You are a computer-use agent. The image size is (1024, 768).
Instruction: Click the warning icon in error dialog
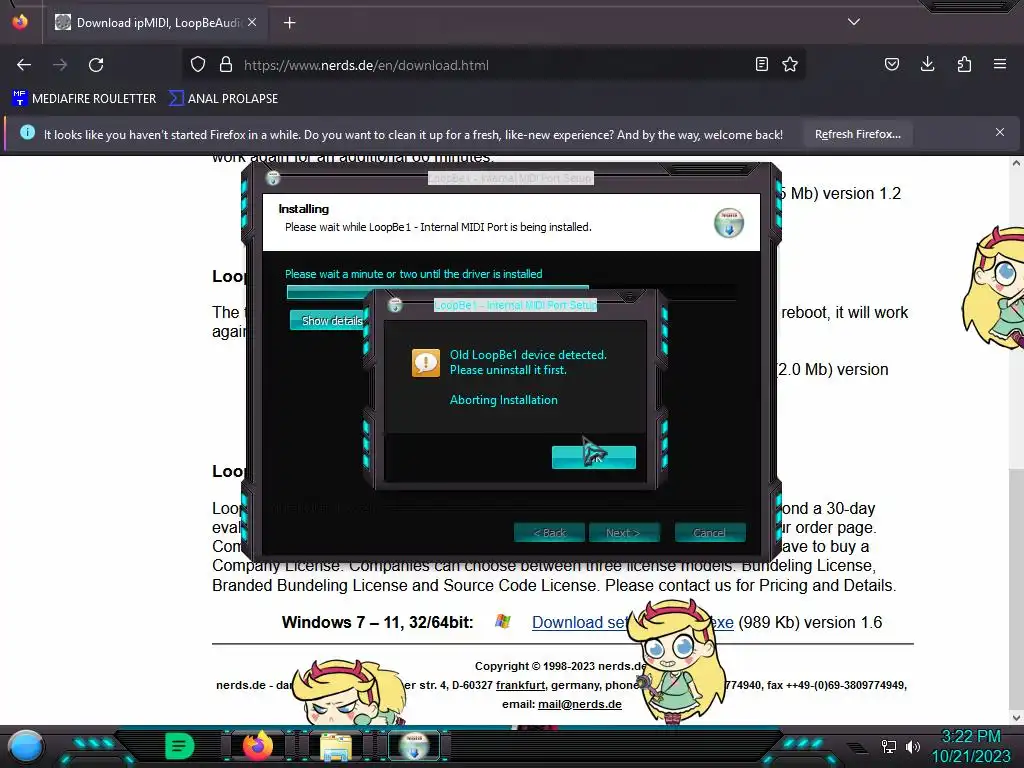(x=426, y=362)
